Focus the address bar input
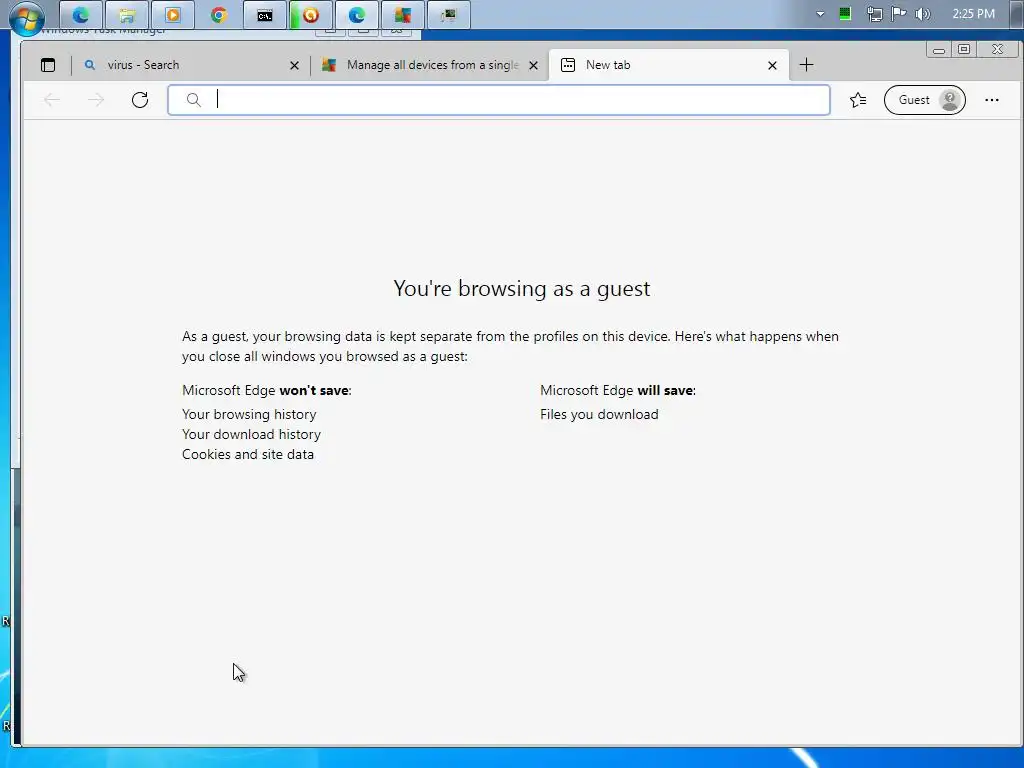The image size is (1024, 768). pos(499,100)
